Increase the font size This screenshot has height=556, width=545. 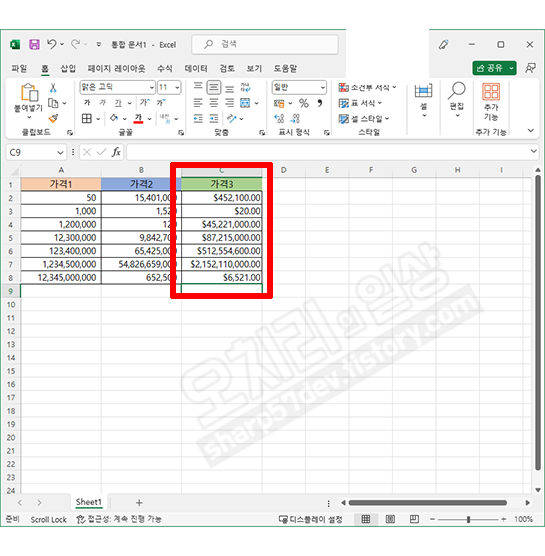[x=144, y=103]
